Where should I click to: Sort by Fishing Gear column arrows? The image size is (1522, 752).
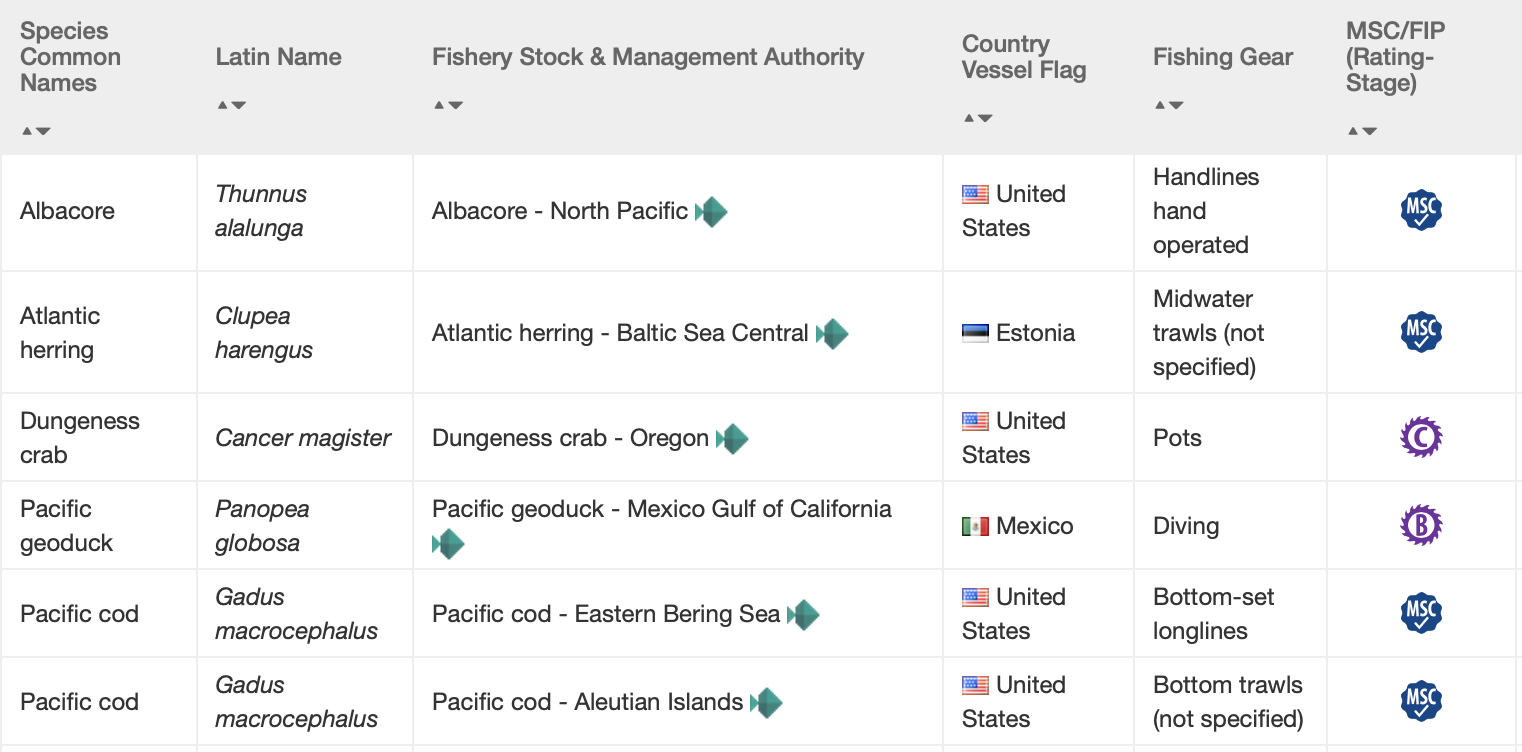[1169, 105]
